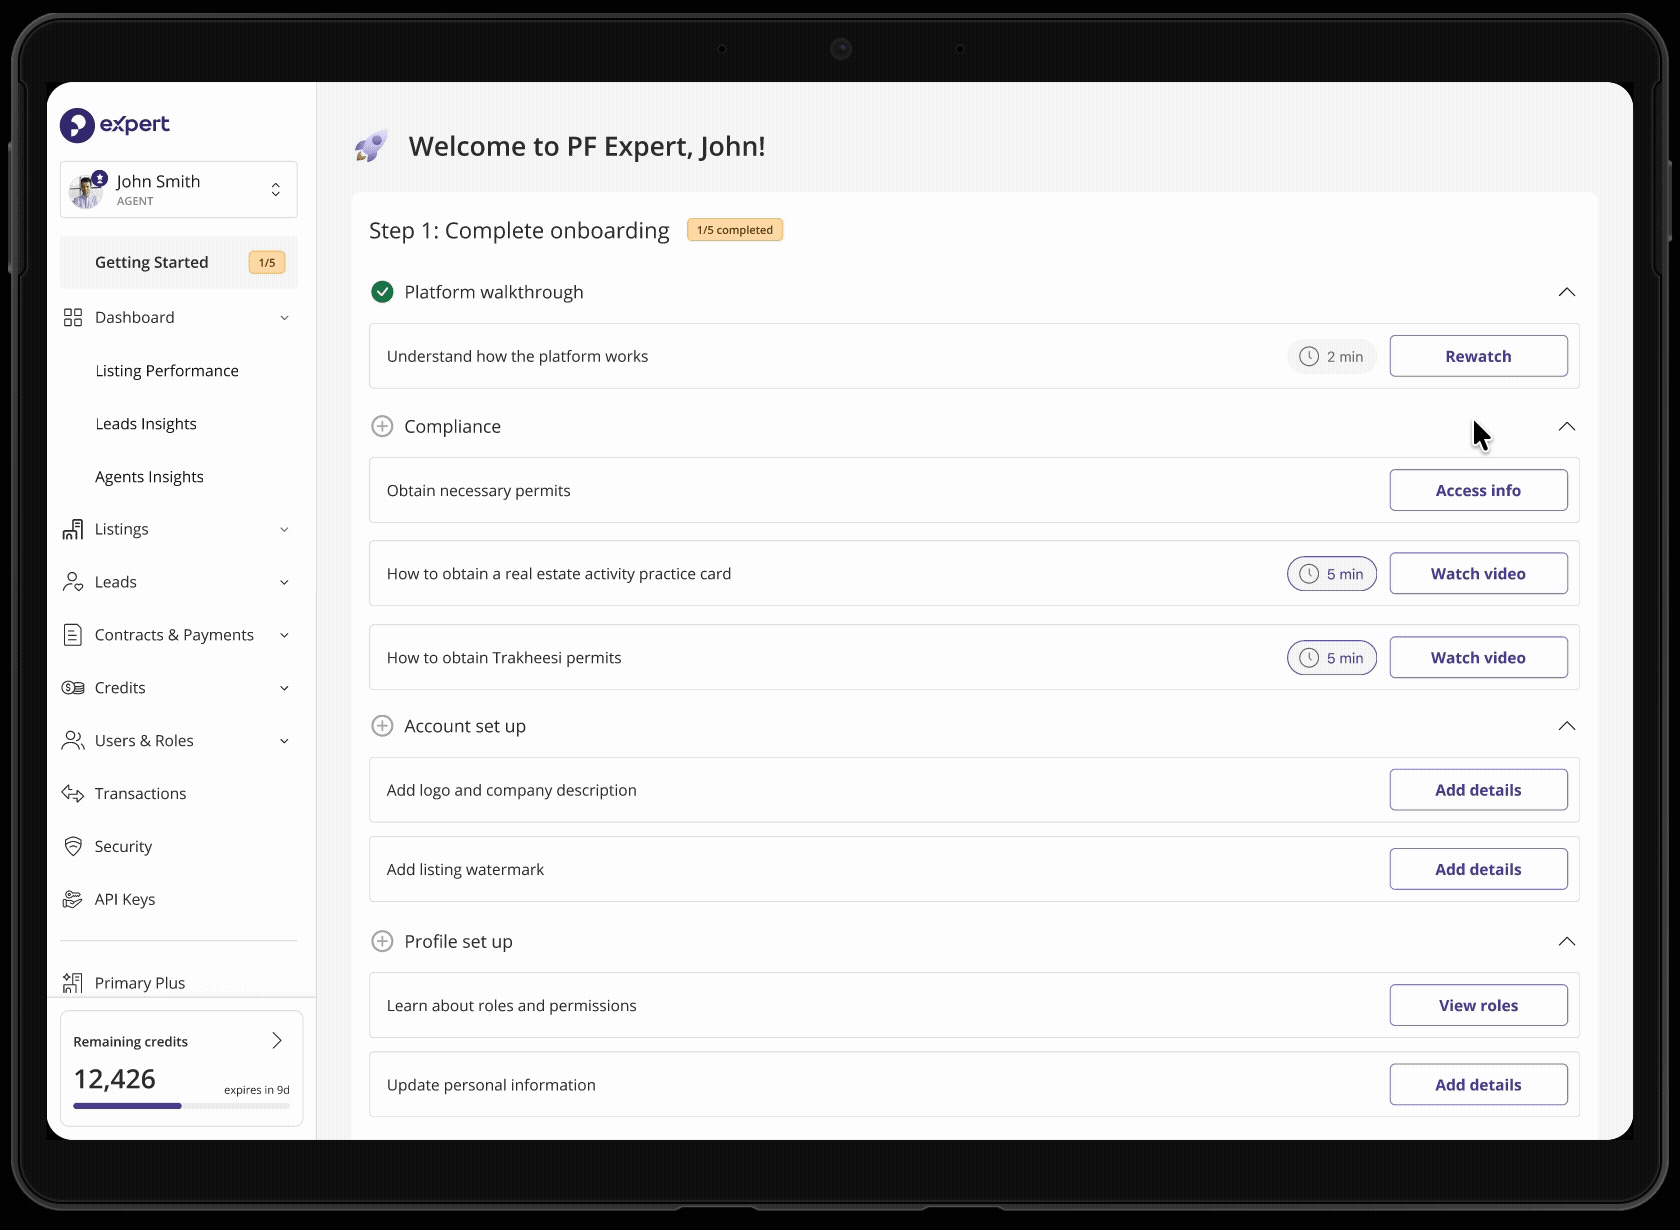The image size is (1680, 1230).
Task: Open Agents Insights
Action: click(x=149, y=477)
